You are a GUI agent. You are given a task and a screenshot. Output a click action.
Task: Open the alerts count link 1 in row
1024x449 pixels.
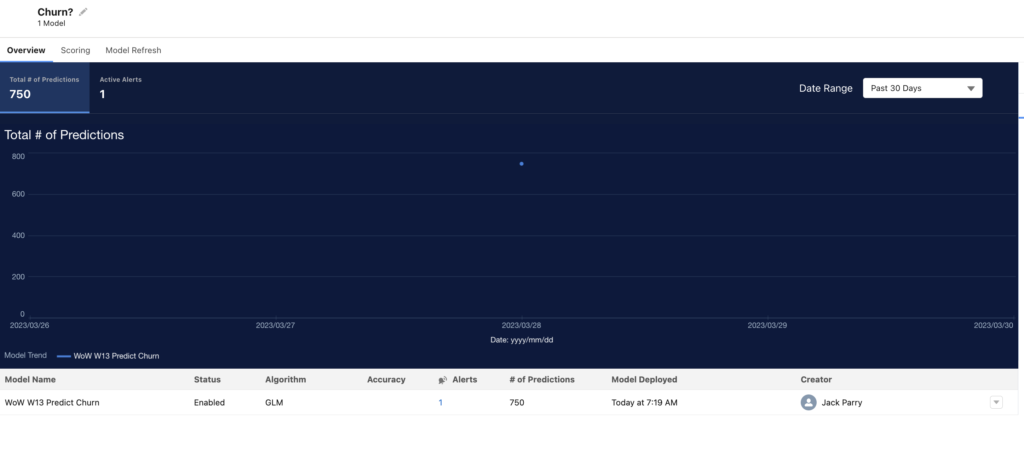tap(440, 403)
